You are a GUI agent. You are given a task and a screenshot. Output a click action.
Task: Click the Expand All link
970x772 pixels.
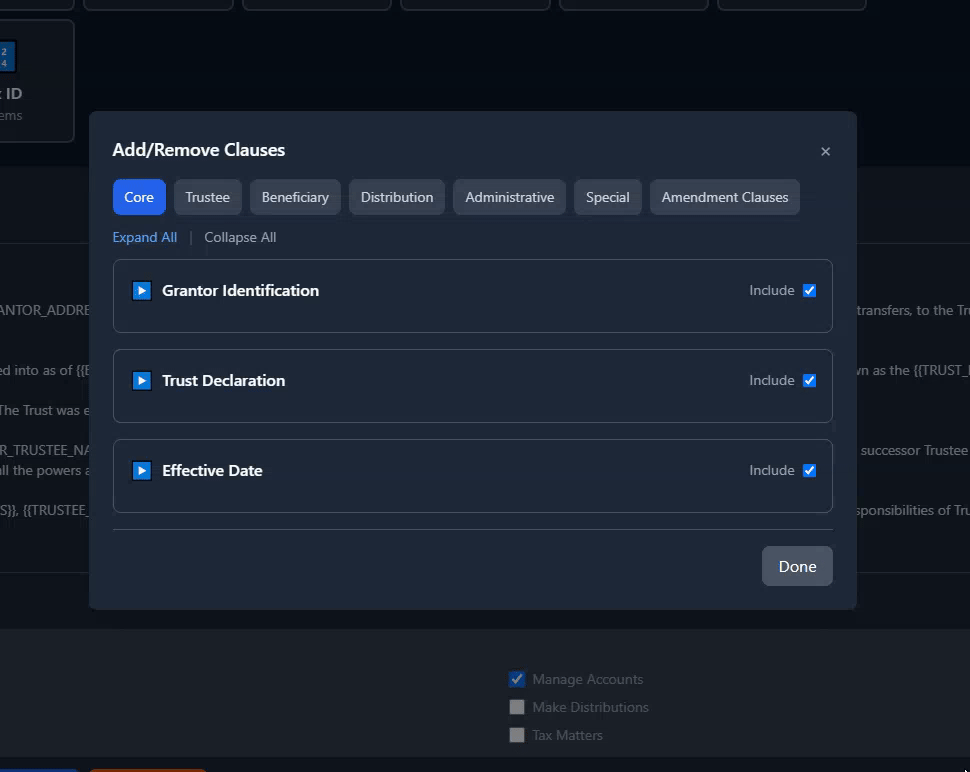pos(145,238)
